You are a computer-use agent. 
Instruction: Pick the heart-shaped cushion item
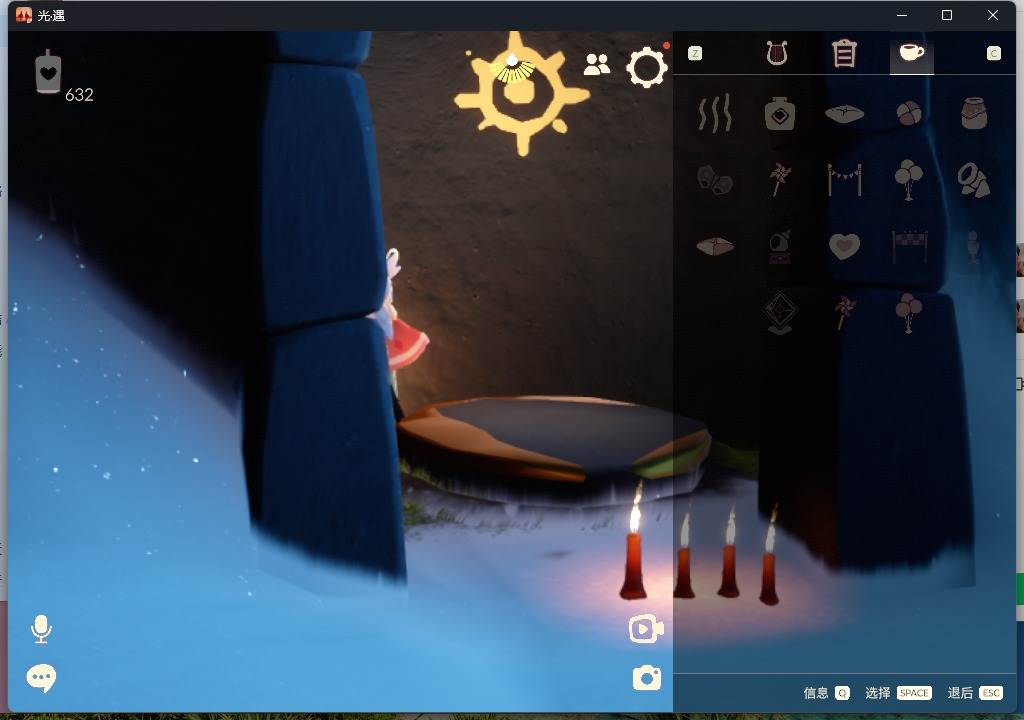(x=844, y=246)
